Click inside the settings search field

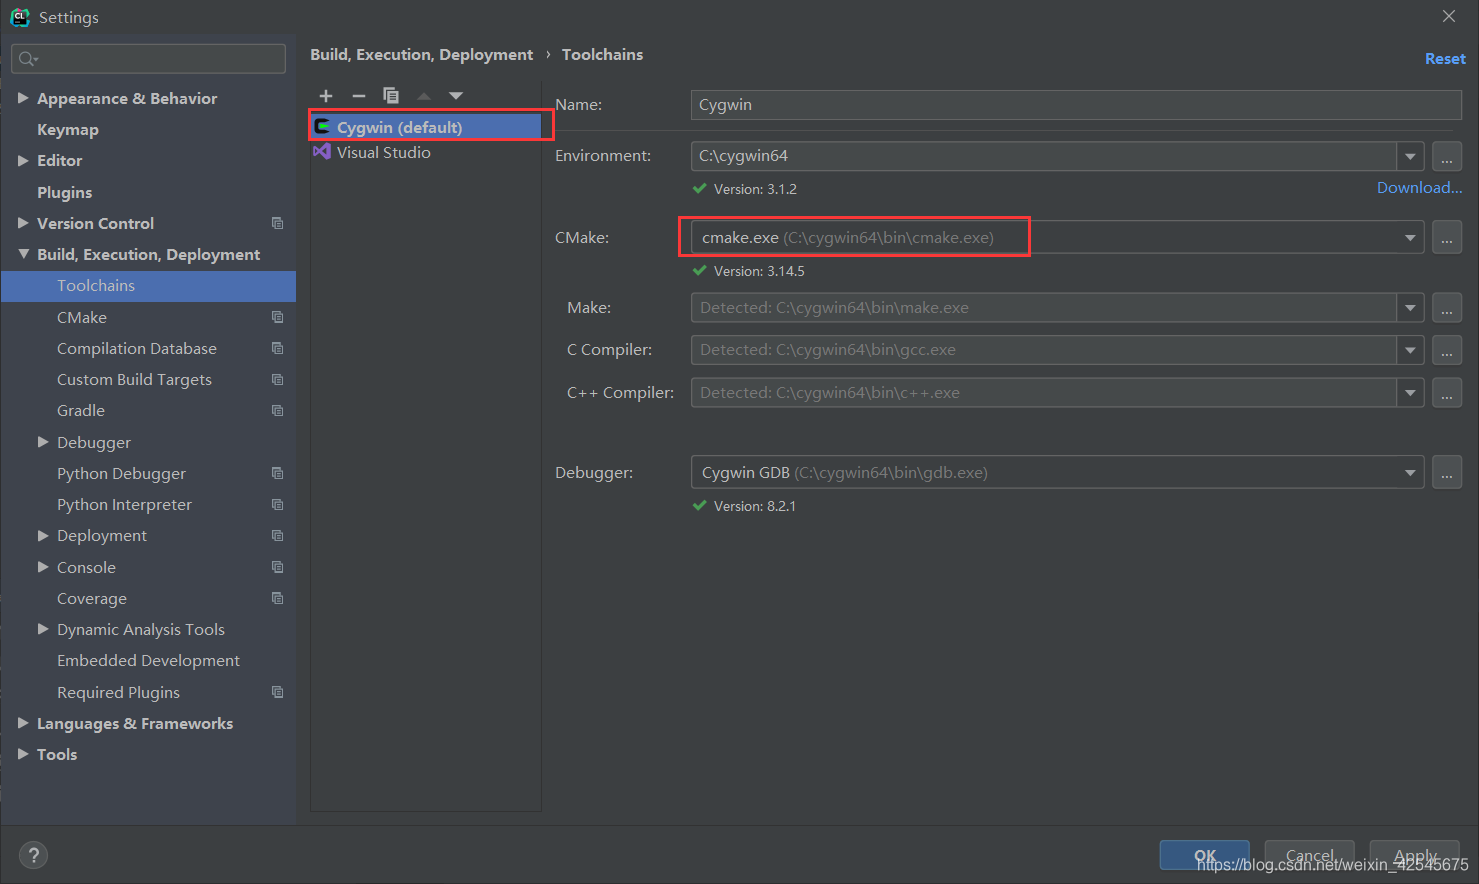click(148, 58)
